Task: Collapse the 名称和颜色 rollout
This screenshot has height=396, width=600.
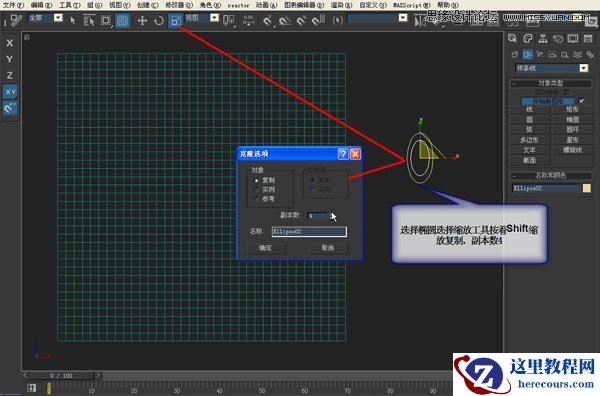Action: [551, 176]
